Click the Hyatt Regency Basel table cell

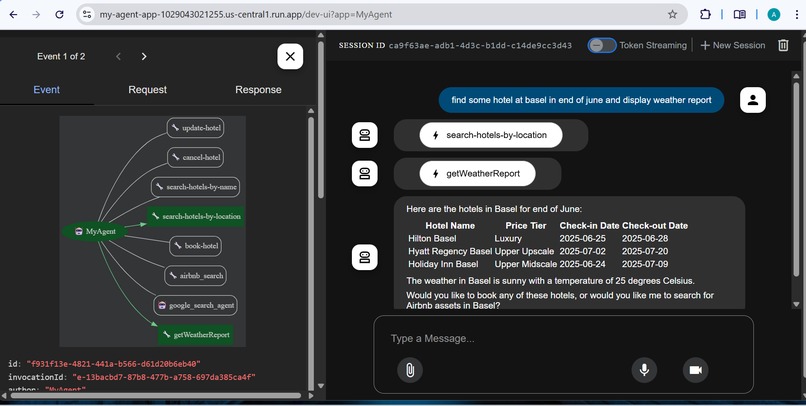coord(450,251)
